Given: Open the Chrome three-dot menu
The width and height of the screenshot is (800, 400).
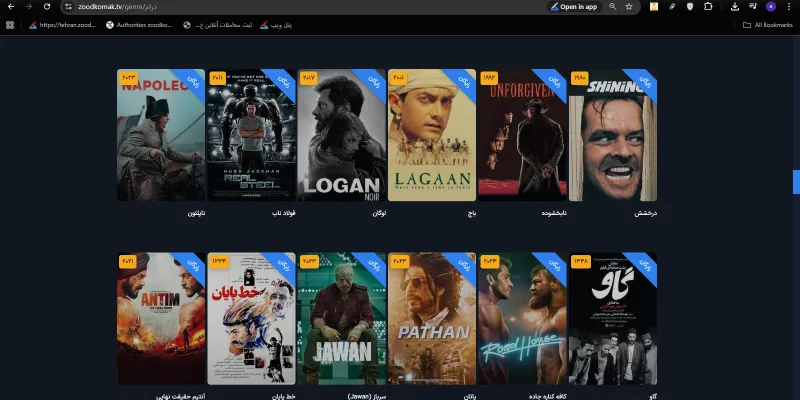Looking at the screenshot, I should [789, 7].
